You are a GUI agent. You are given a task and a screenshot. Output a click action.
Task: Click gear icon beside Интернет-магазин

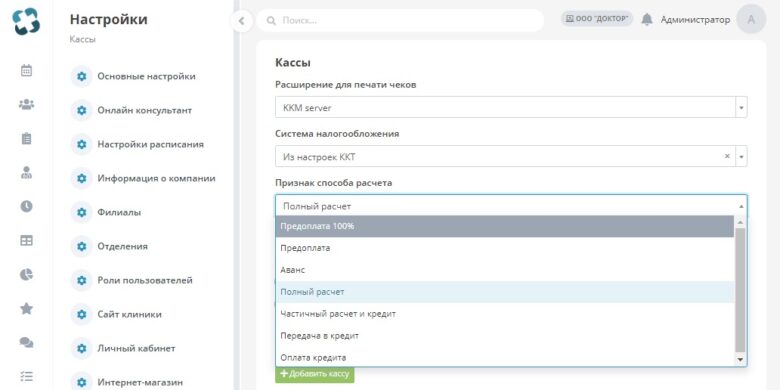82,382
